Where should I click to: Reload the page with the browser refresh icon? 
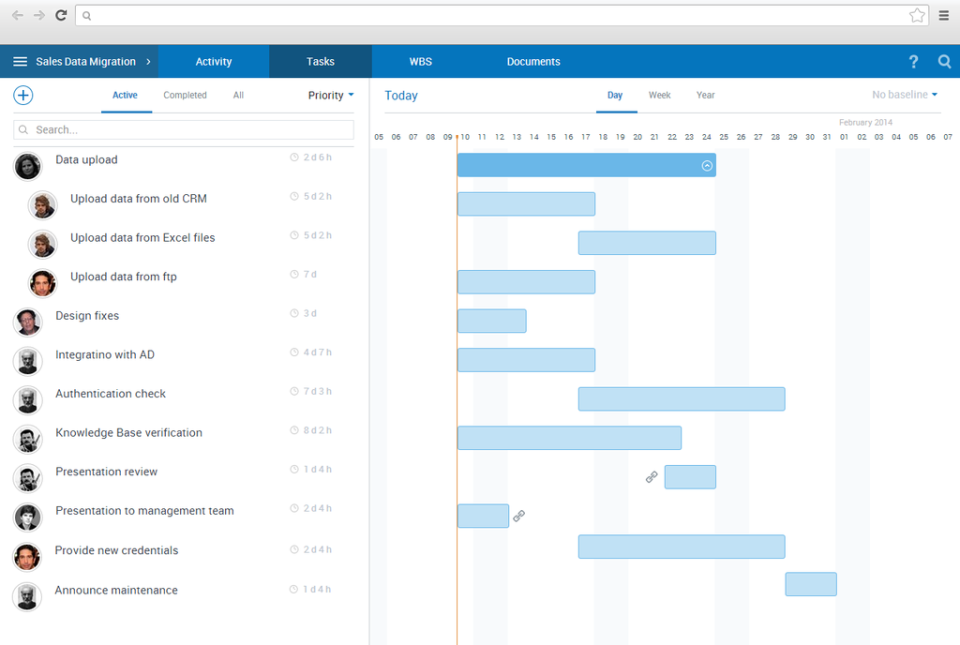pos(60,15)
